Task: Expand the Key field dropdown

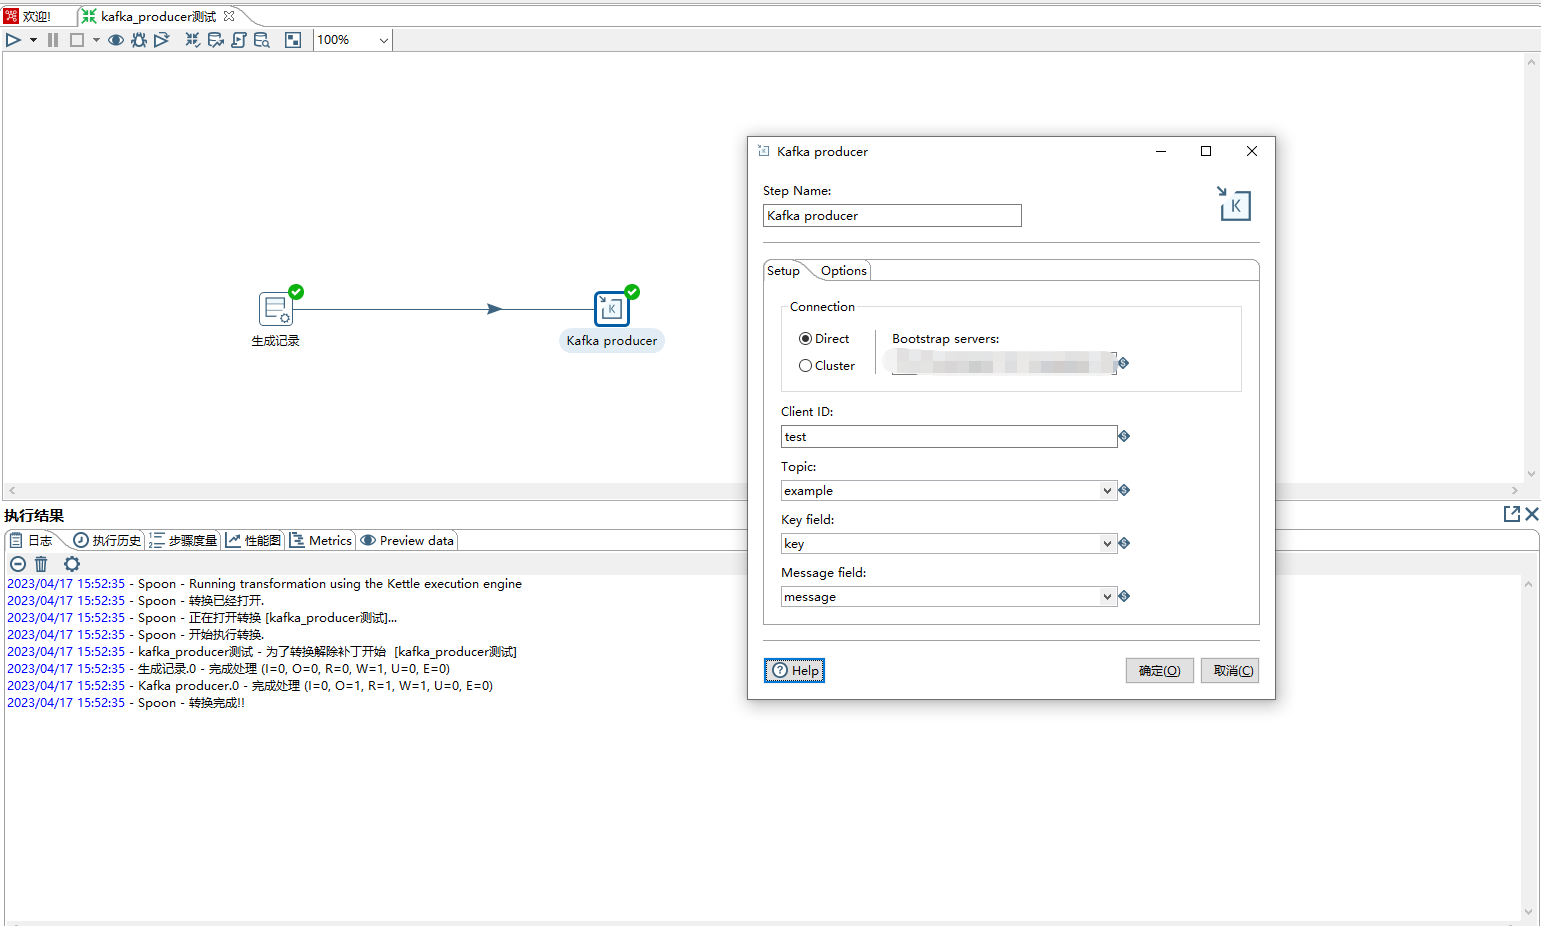Action: coord(1106,543)
